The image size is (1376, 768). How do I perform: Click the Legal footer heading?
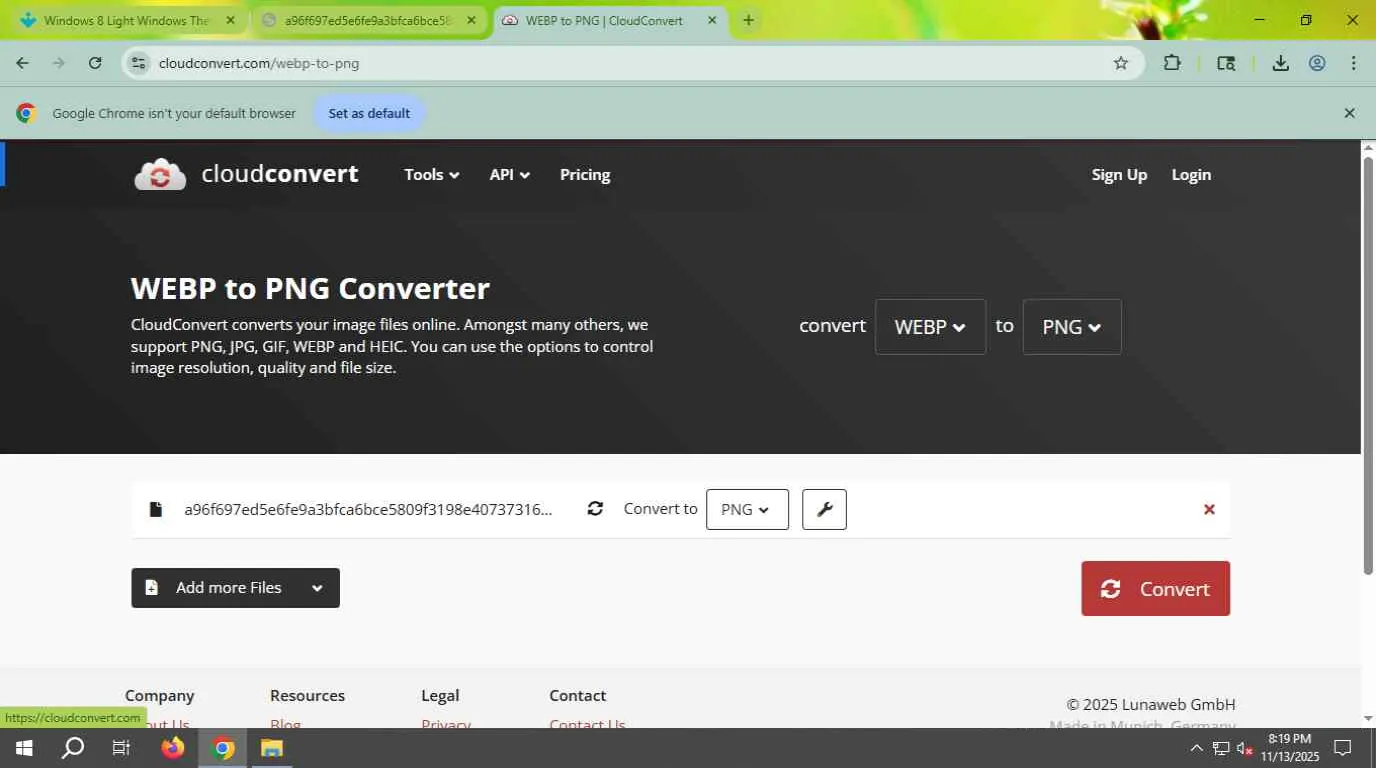pyautogui.click(x=440, y=695)
